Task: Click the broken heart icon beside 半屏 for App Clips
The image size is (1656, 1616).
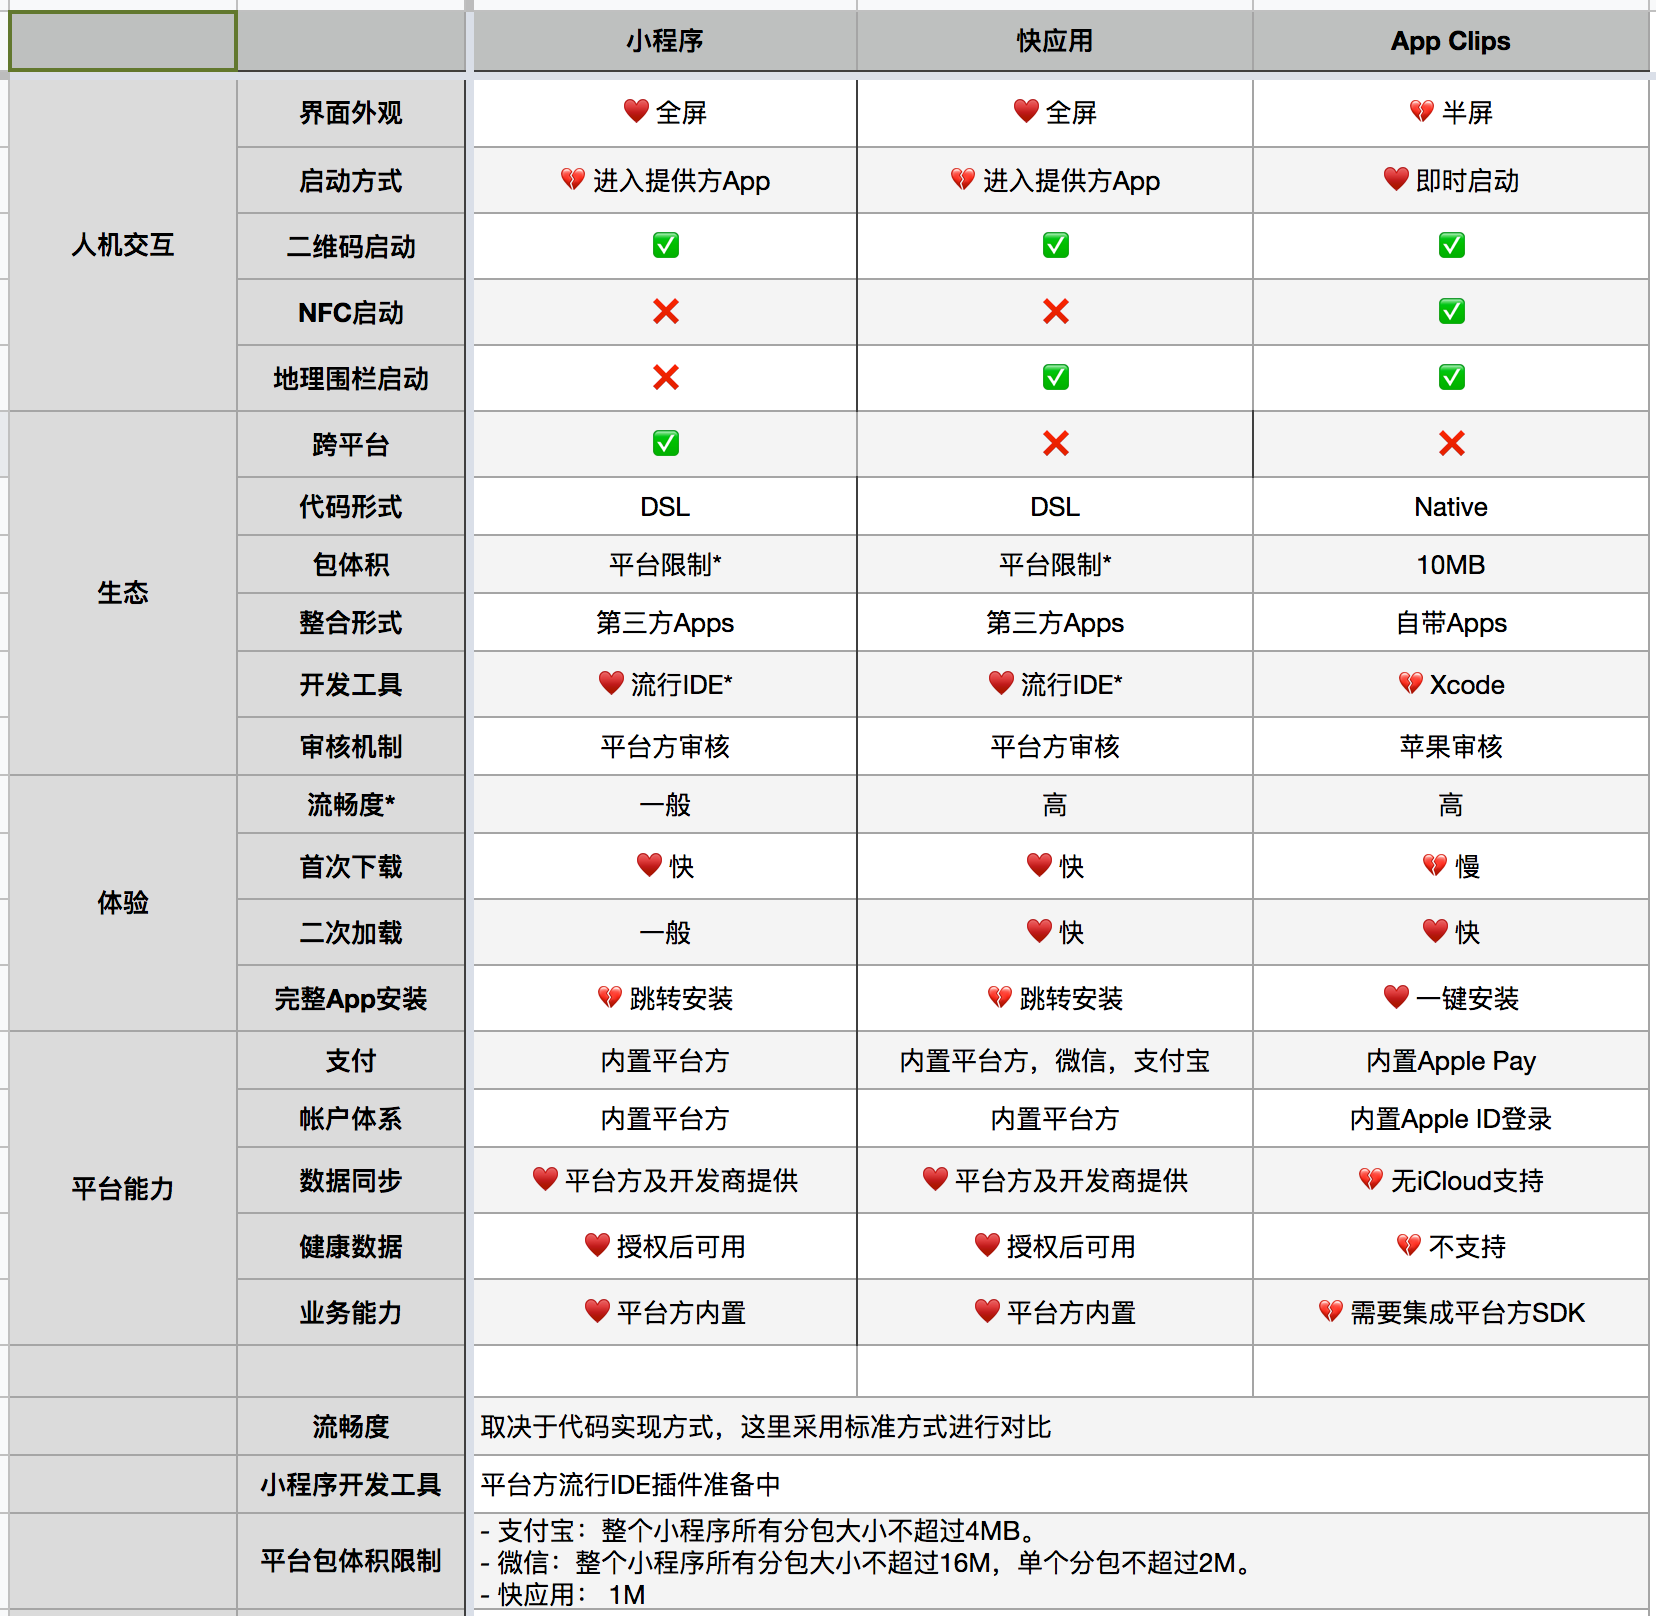Action: coord(1420,112)
